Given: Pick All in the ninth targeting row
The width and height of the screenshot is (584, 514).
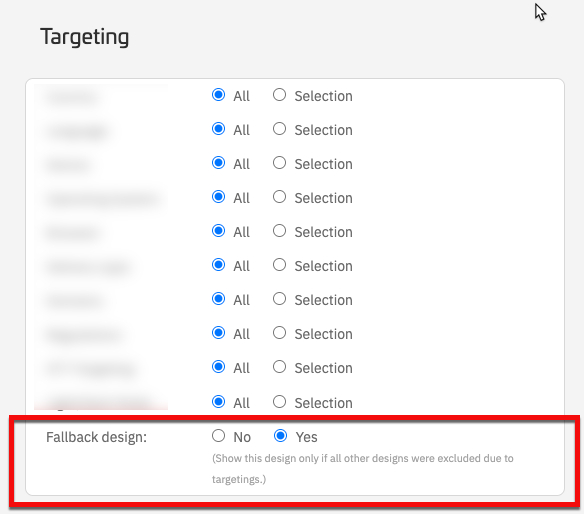Looking at the screenshot, I should click(218, 367).
